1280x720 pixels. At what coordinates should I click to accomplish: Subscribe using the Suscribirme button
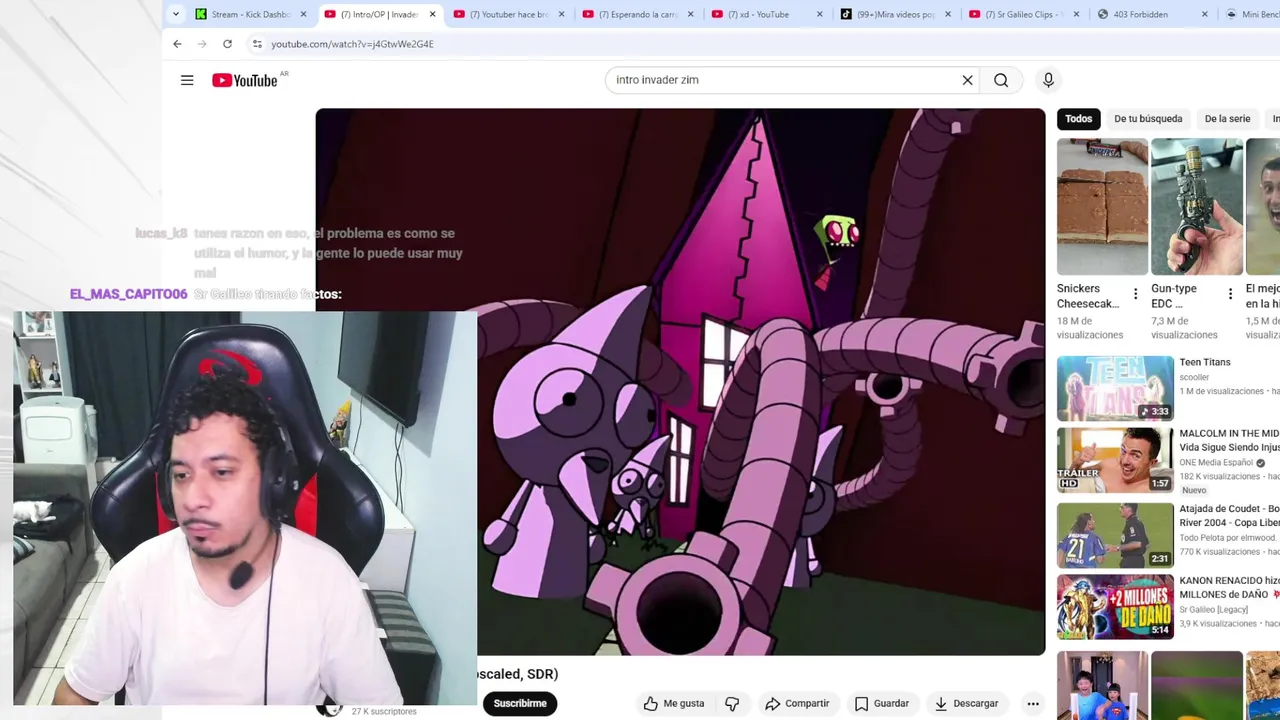520,703
